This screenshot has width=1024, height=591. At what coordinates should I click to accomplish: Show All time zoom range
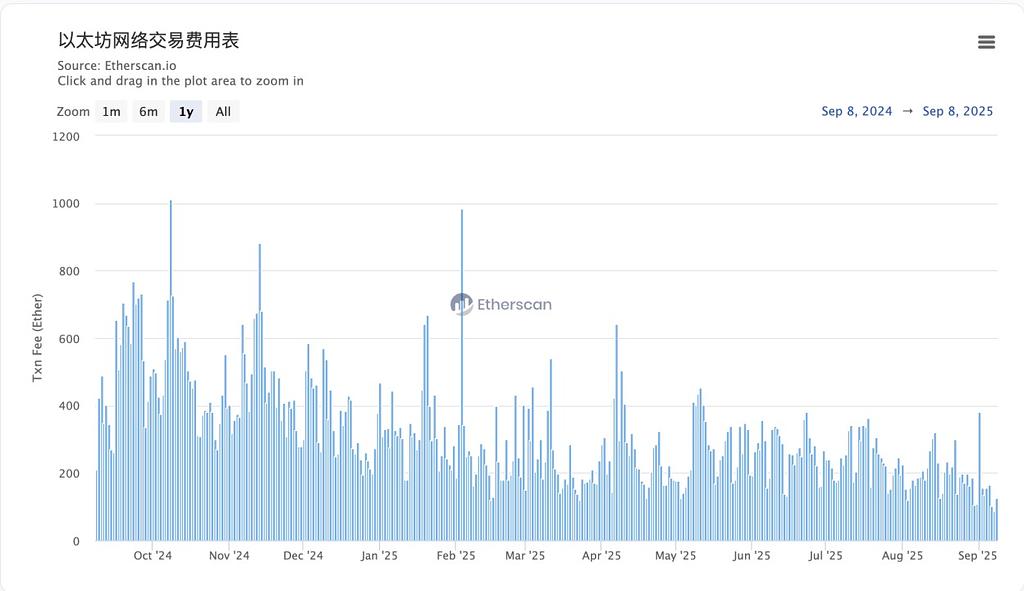223,112
